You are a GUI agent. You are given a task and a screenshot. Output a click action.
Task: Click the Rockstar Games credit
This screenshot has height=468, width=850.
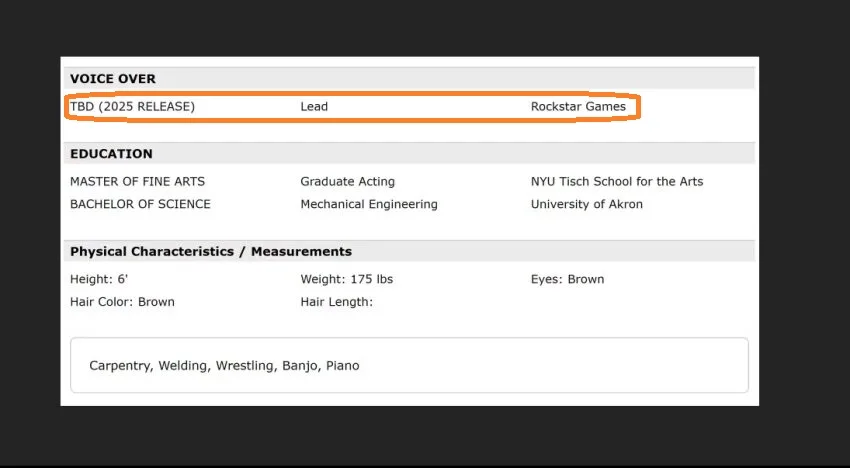(578, 106)
